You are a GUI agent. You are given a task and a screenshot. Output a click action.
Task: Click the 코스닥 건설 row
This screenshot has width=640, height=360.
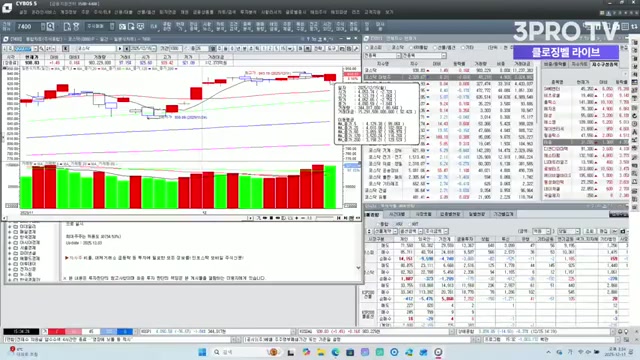pyautogui.click(x=449, y=190)
